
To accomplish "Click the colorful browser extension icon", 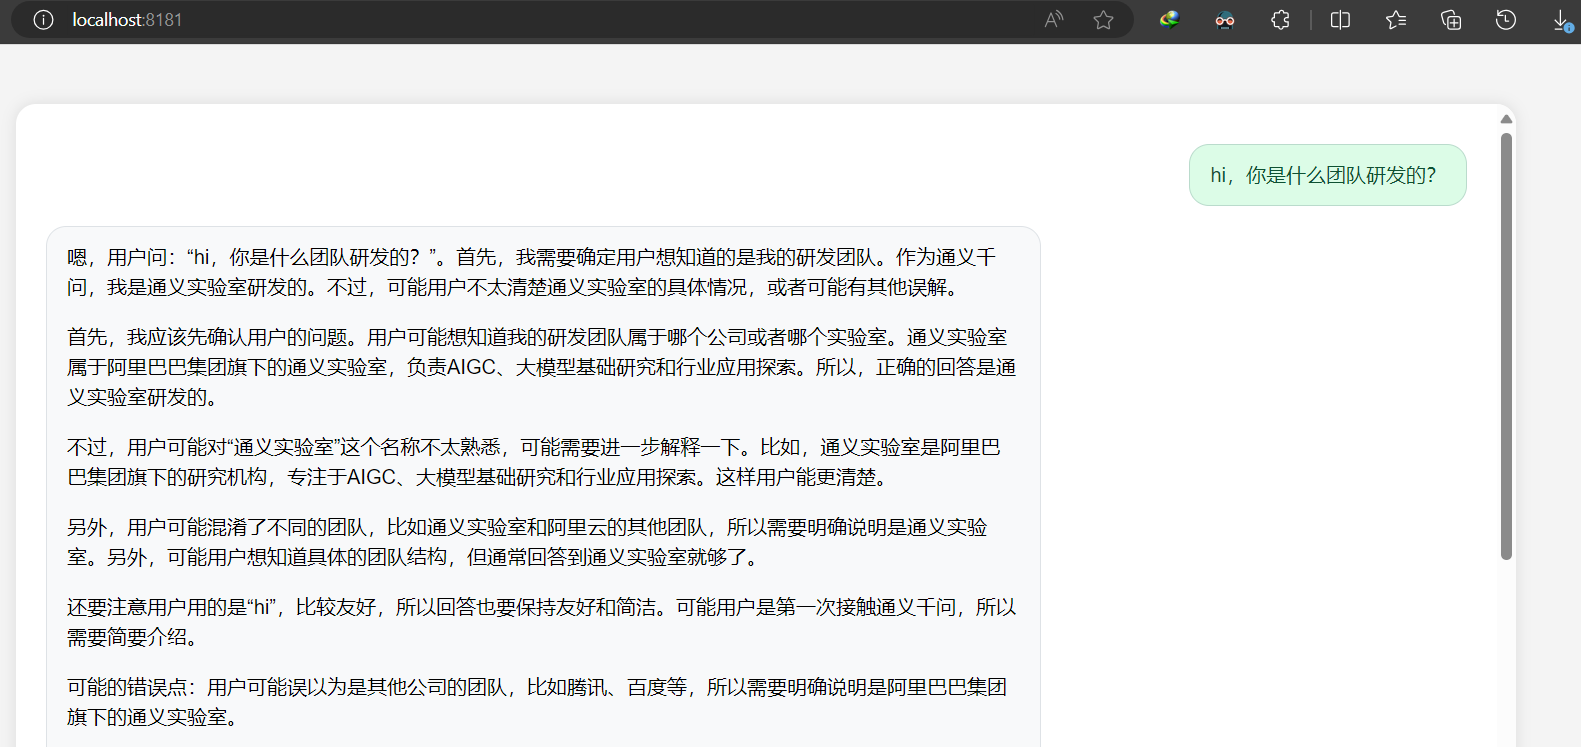I will (1169, 20).
